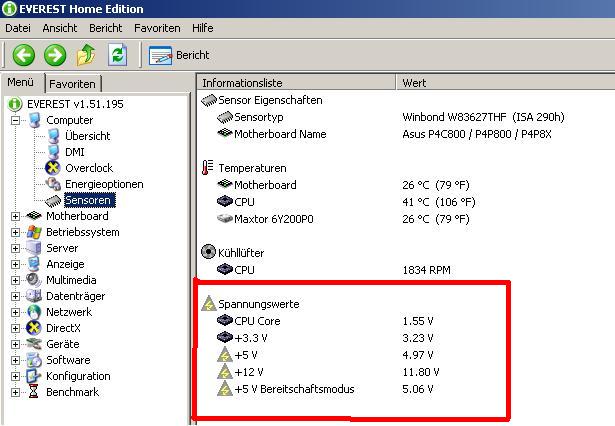Expand the DirectX tree node
This screenshot has width=615, height=426.
coord(15,328)
